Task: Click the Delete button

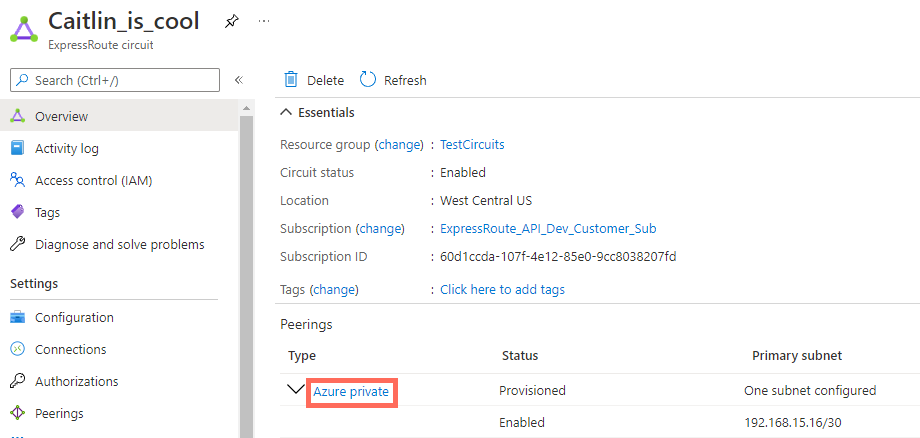Action: [314, 80]
